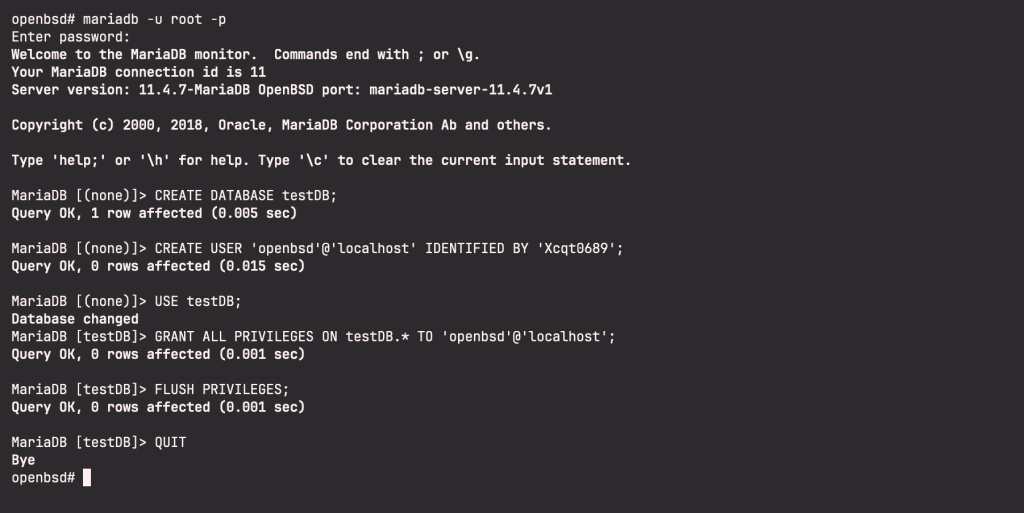
Task: Click the 'Type help;' instructions line
Action: (321, 160)
